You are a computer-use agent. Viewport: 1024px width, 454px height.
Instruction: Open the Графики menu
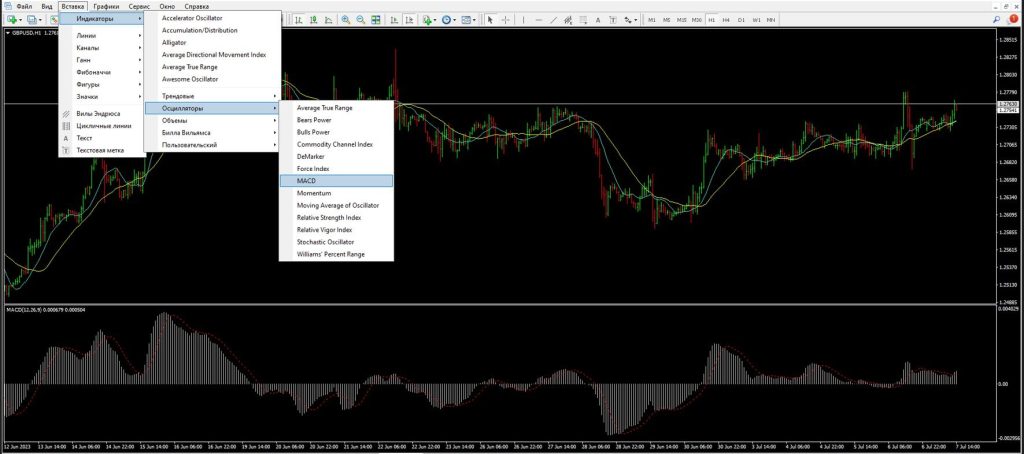pyautogui.click(x=107, y=6)
